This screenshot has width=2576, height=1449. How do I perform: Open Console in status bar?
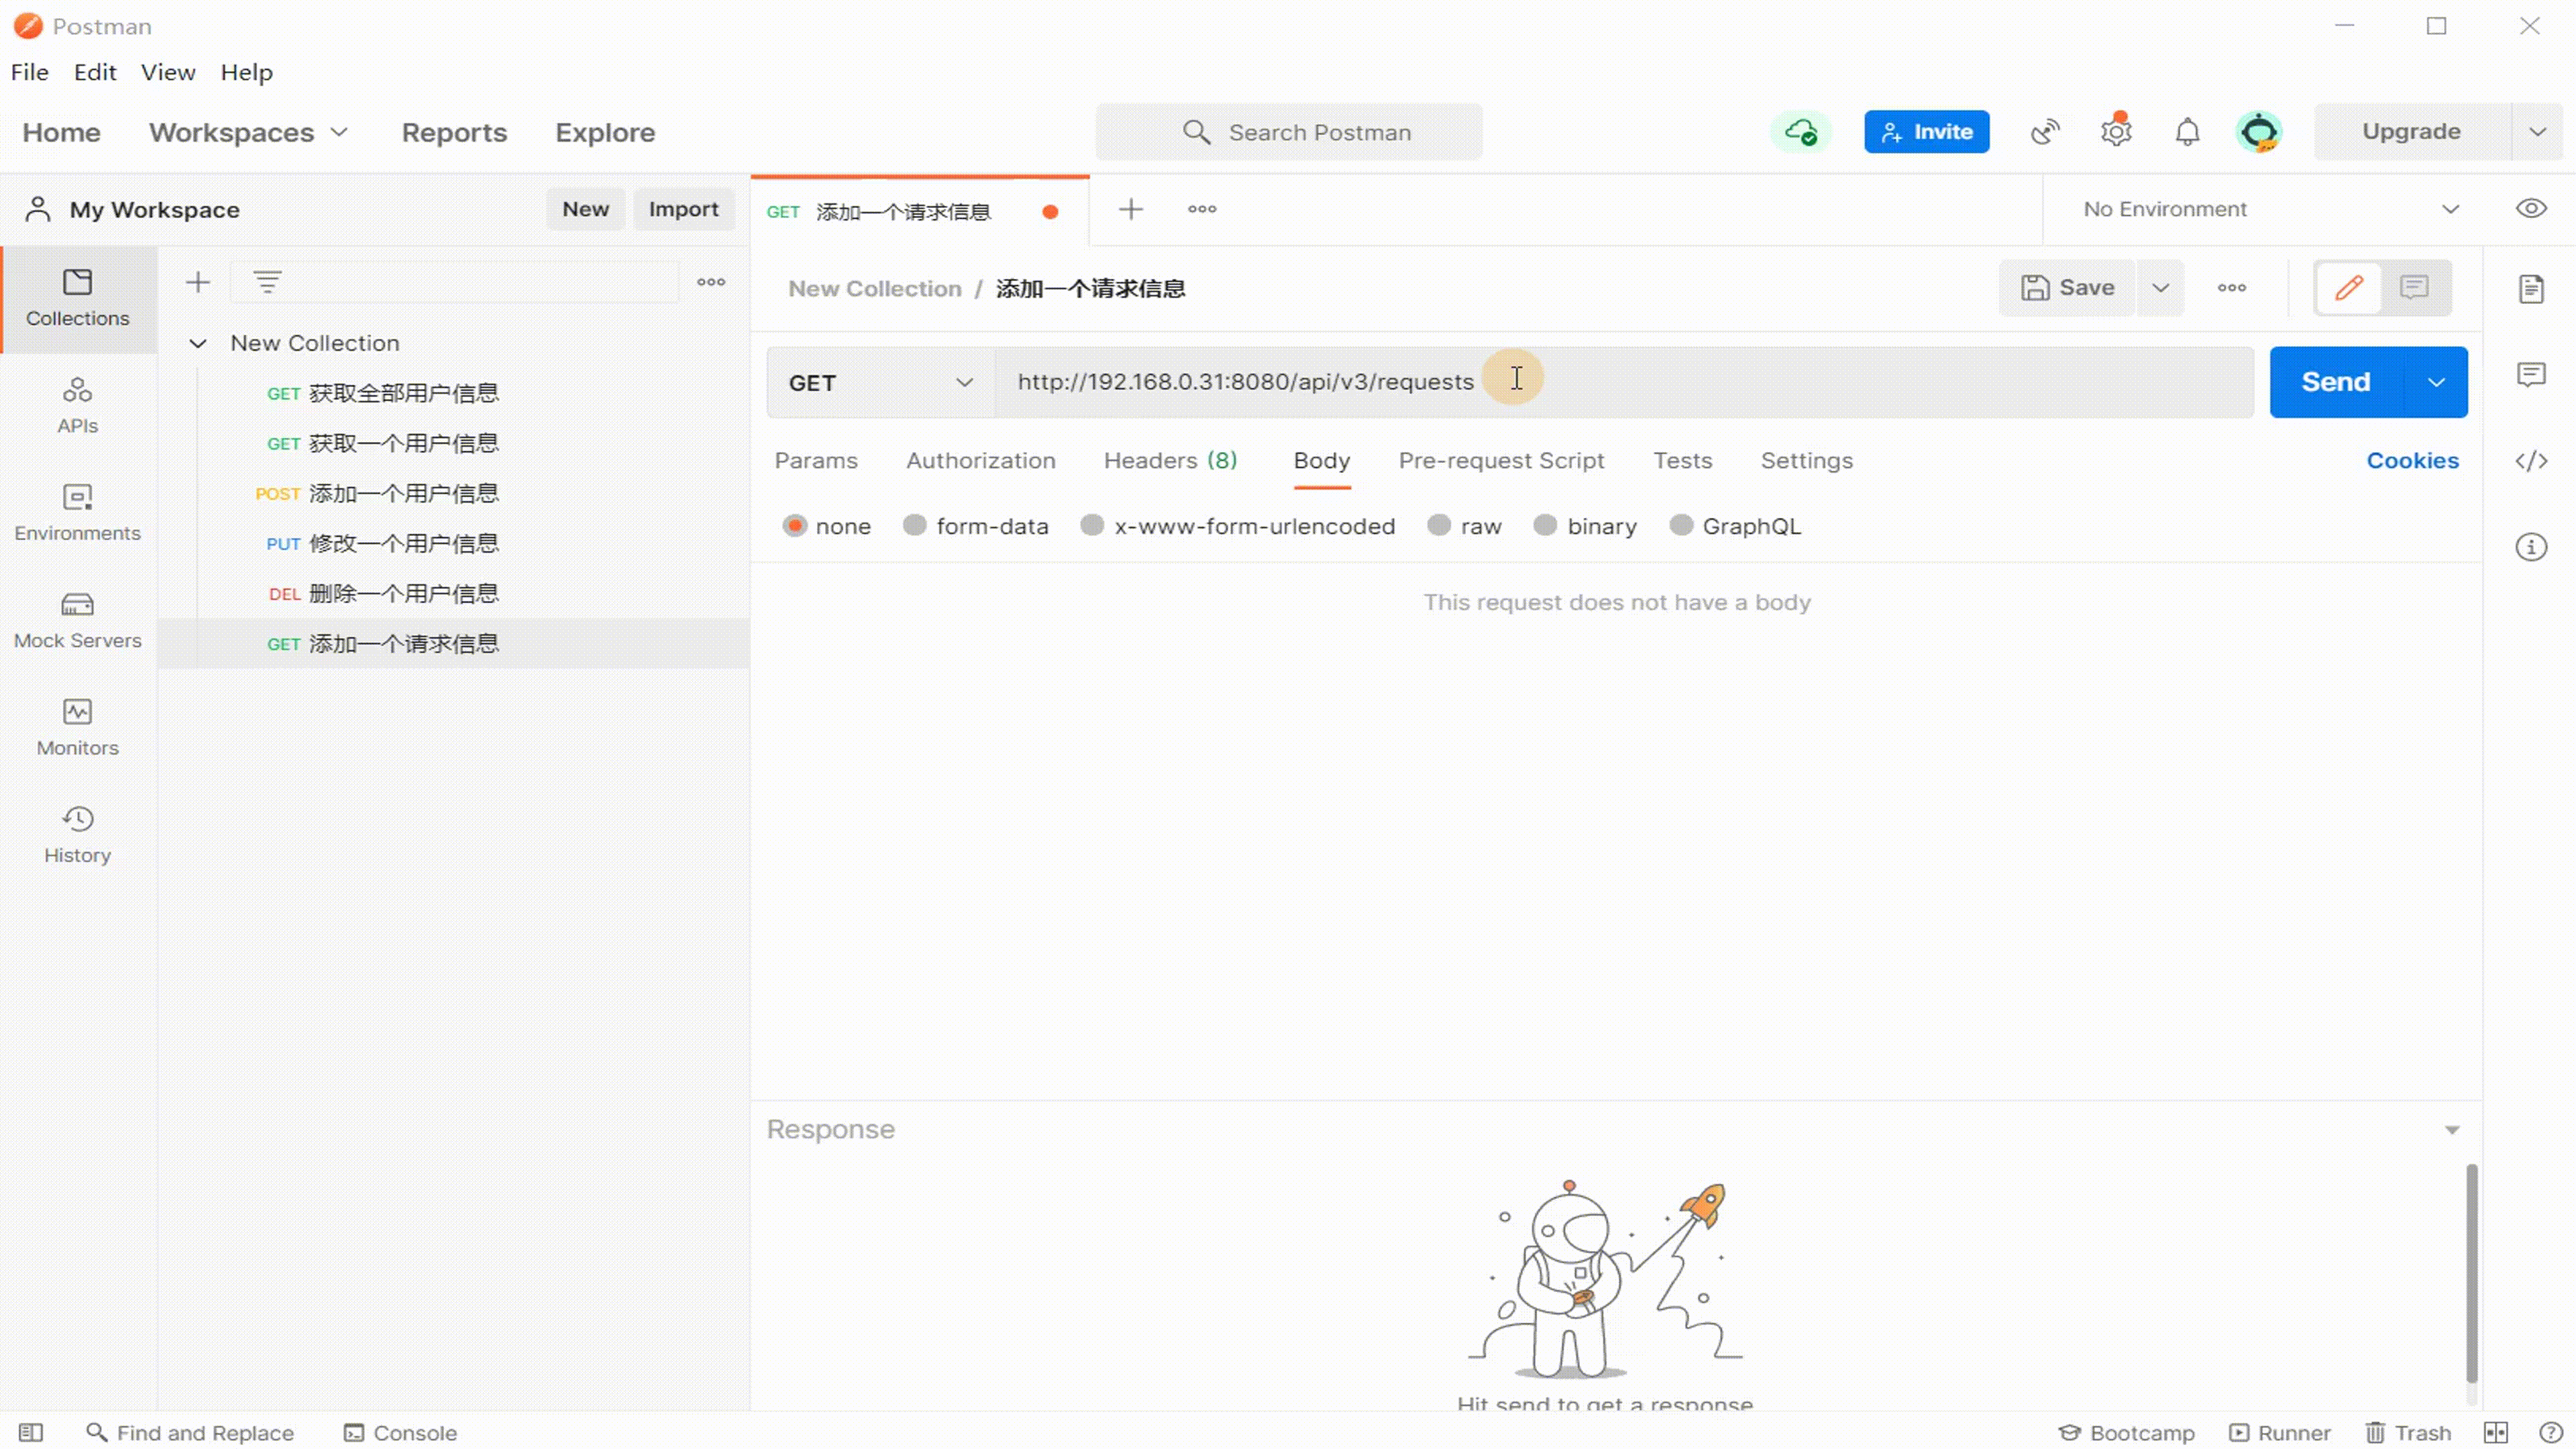coord(400,1433)
